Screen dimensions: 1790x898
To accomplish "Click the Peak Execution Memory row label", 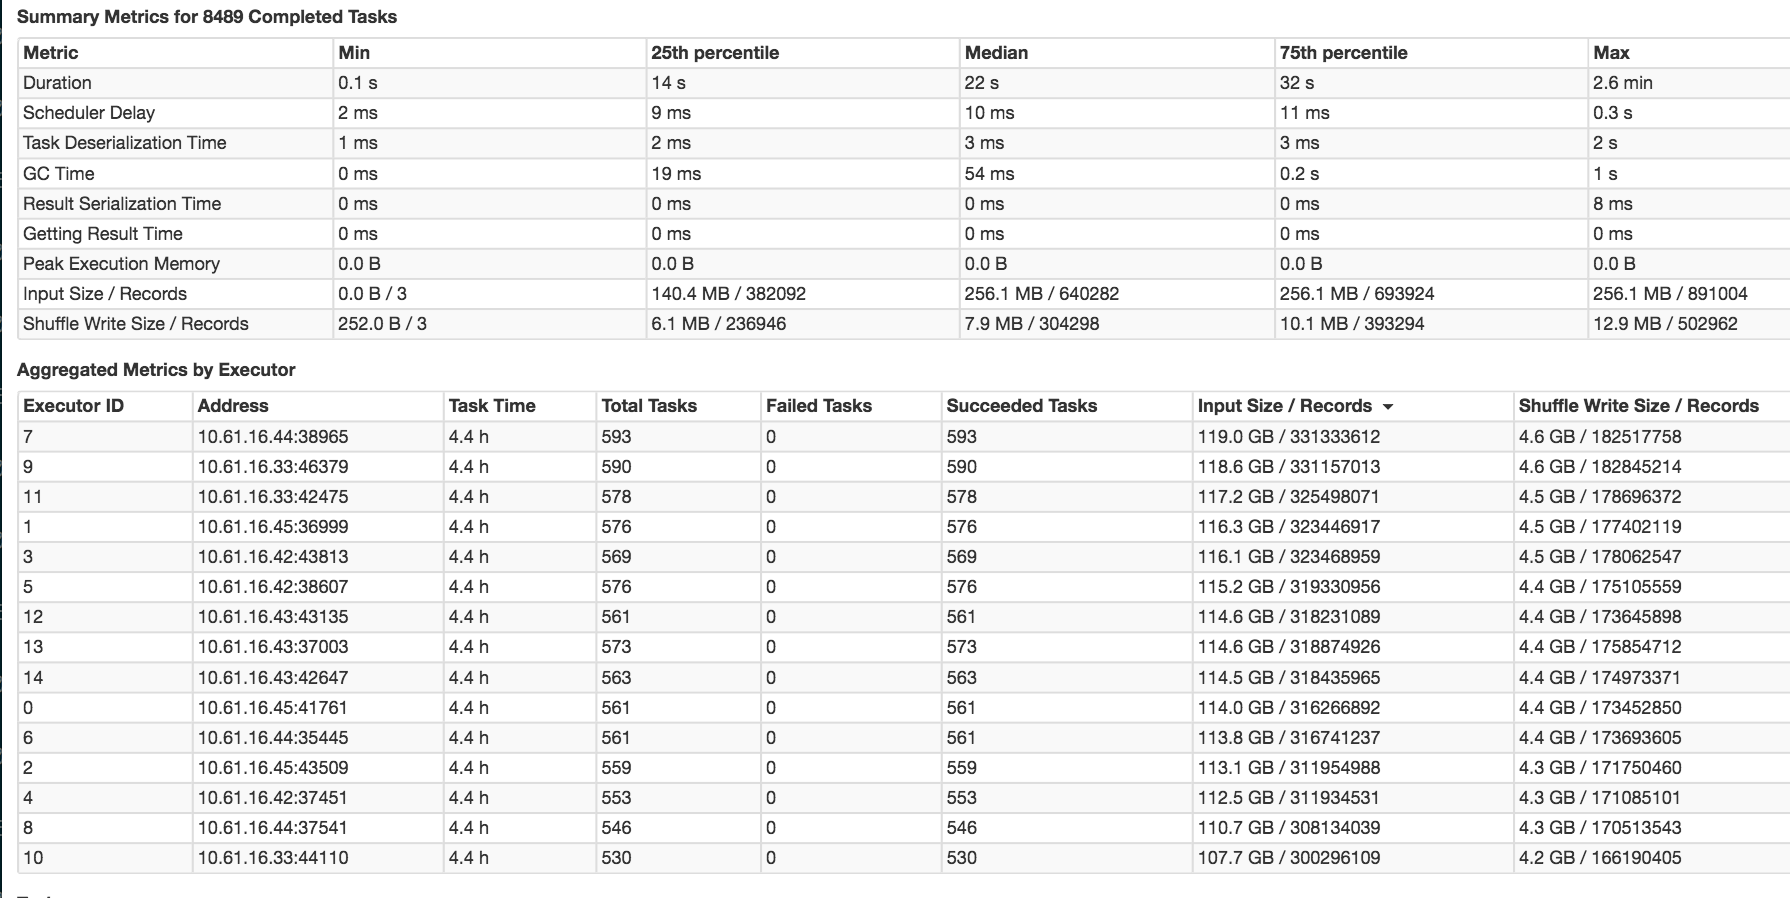I will click(x=121, y=264).
